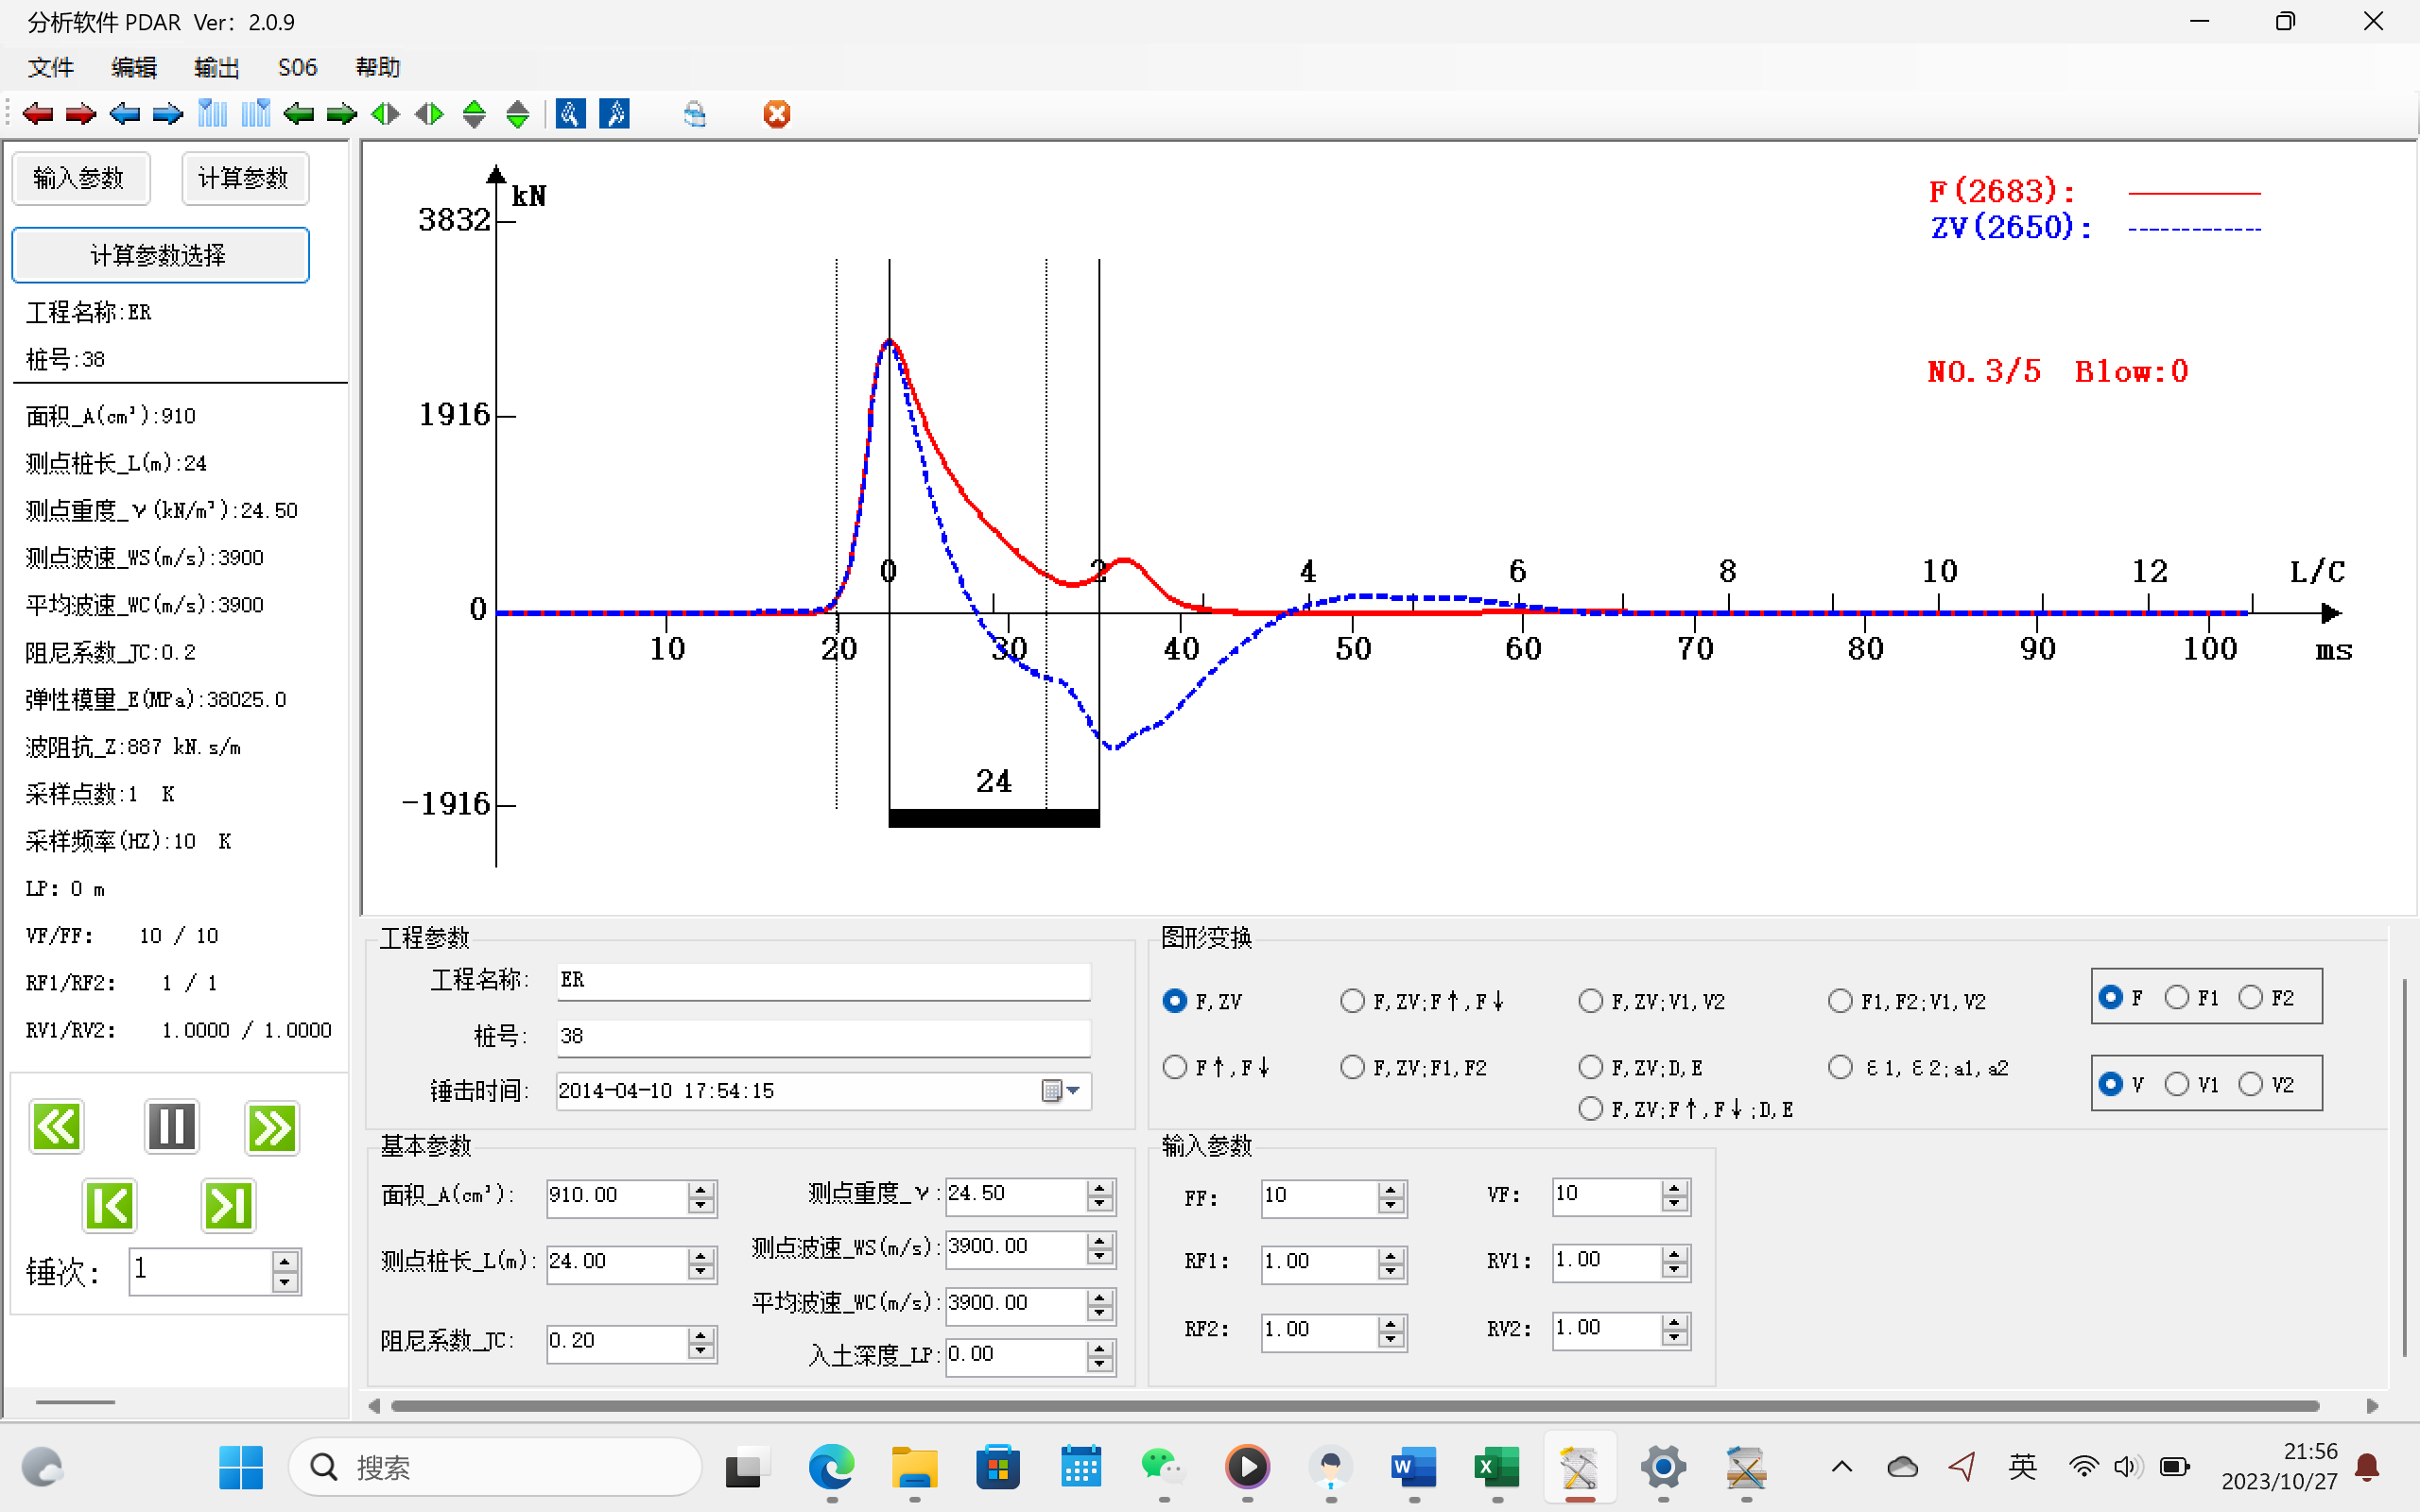Click the 计算参数选择 button
The image size is (2420, 1512).
click(160, 255)
